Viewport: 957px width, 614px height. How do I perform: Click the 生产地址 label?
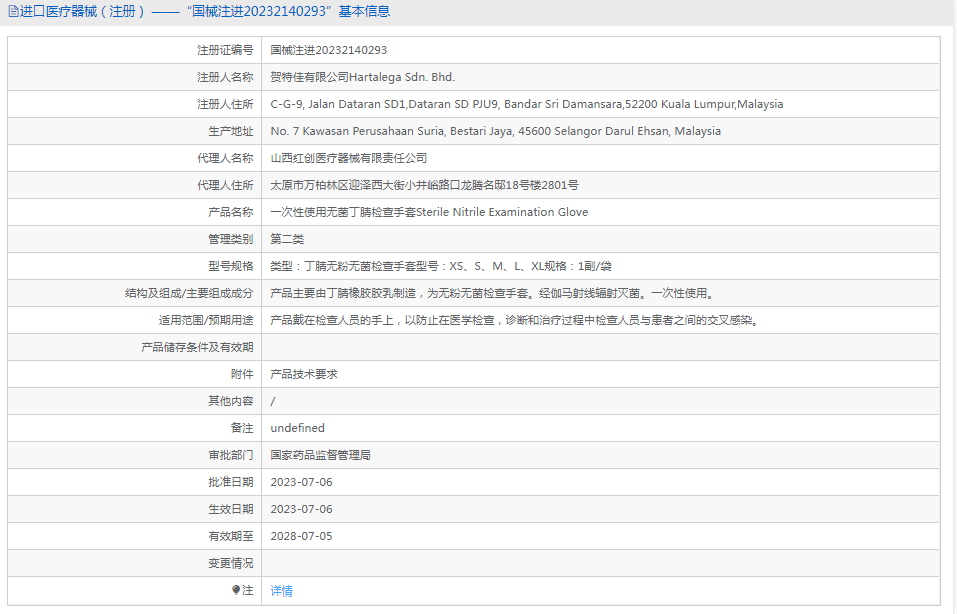click(x=230, y=131)
